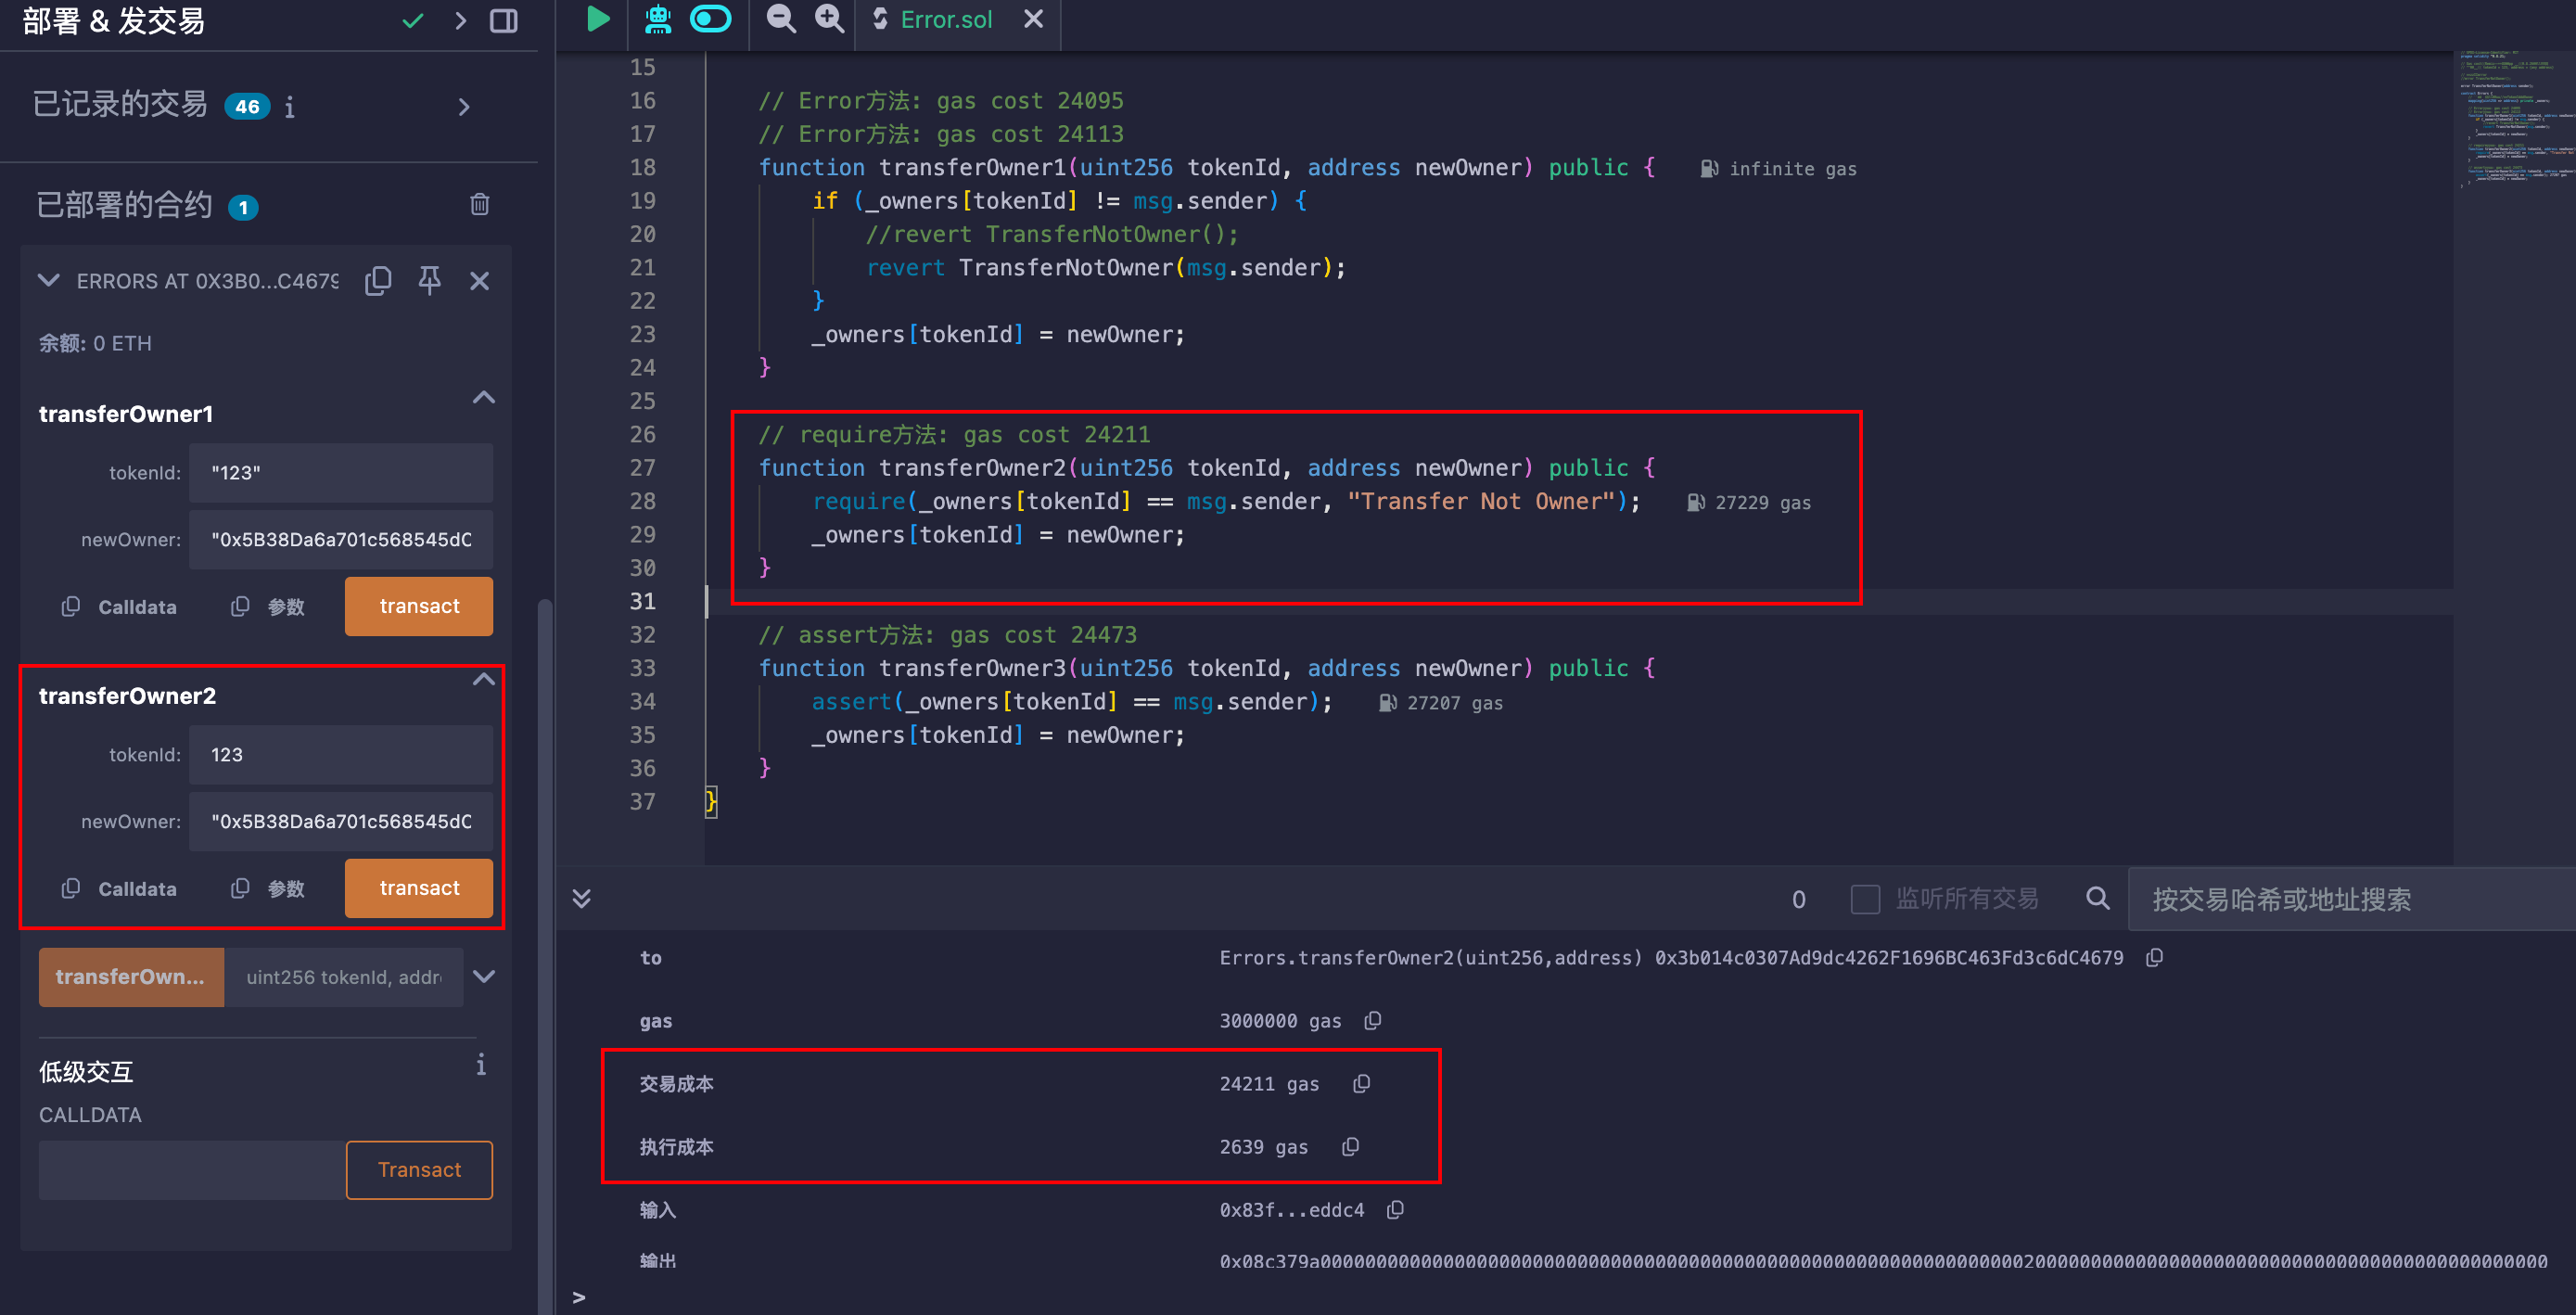This screenshot has height=1315, width=2576.
Task: Copy Calldata for transferOwner2
Action: tap(119, 889)
